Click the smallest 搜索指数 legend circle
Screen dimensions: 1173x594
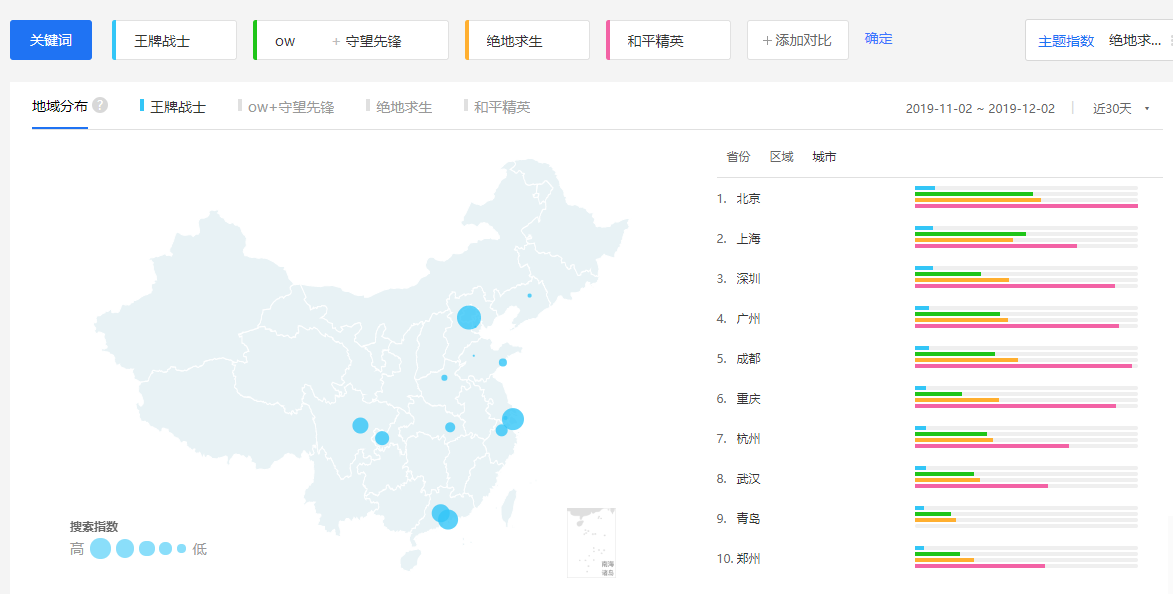[181, 548]
